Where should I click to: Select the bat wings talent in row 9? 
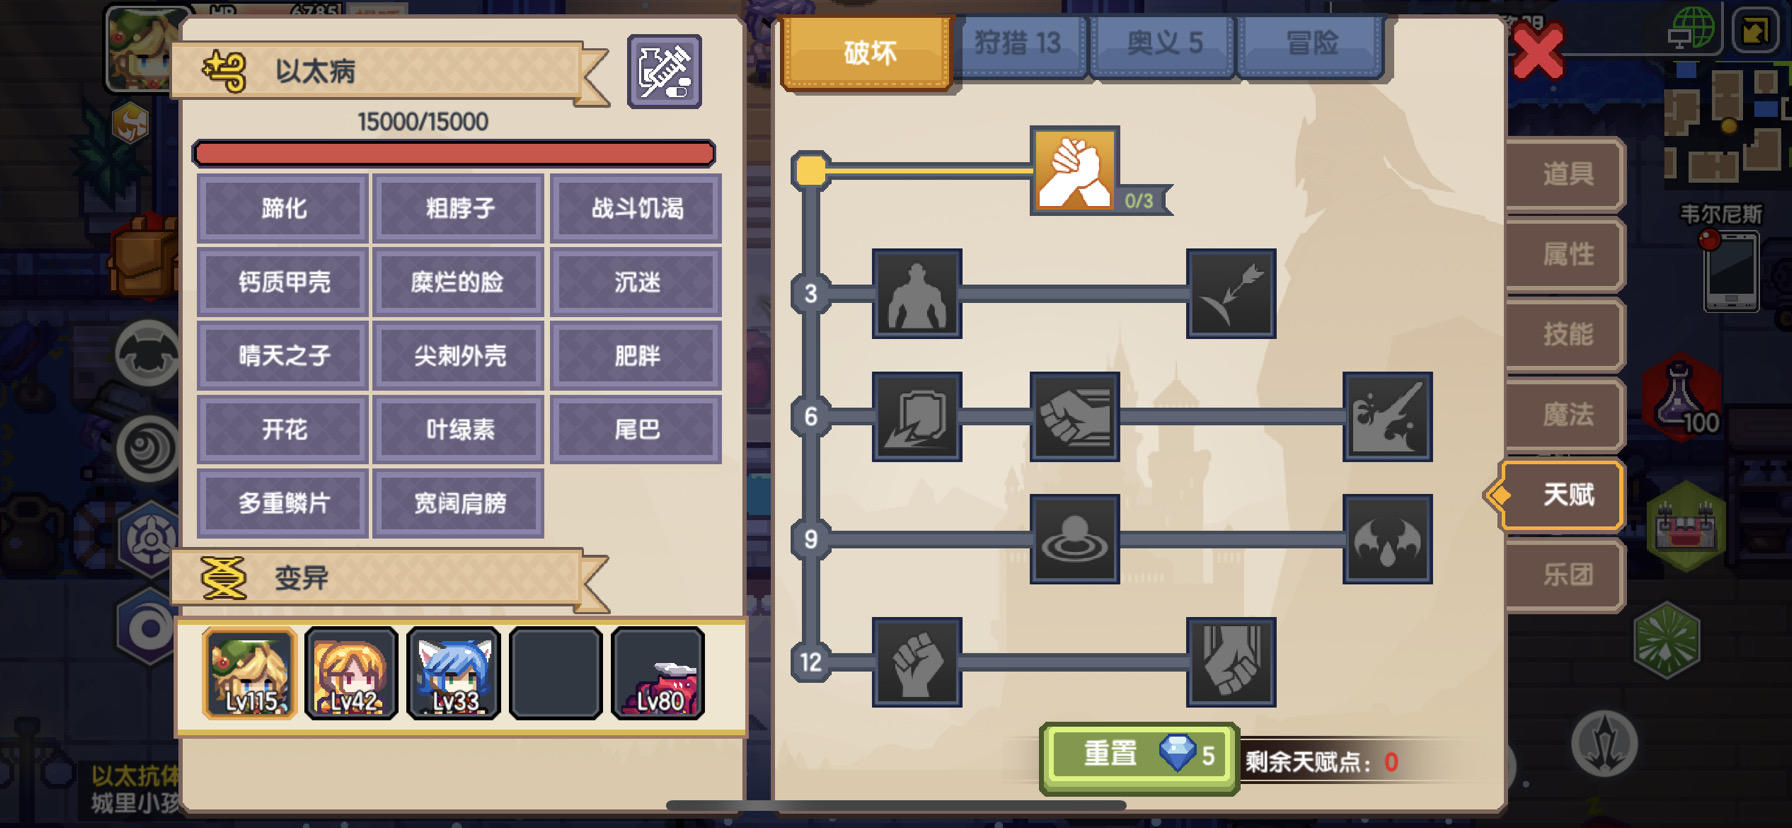1387,539
